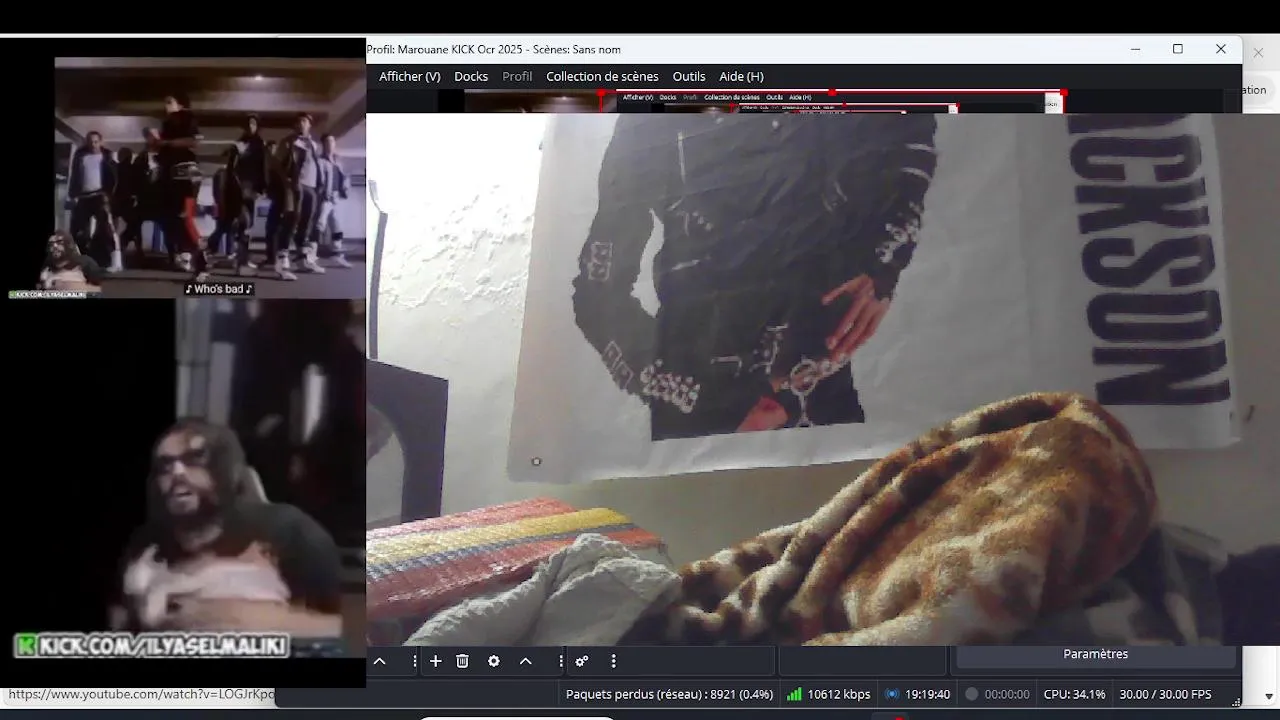Open the three-dot menu right of the double-gear icon
Screen dimensions: 1280x720
[x=613, y=661]
